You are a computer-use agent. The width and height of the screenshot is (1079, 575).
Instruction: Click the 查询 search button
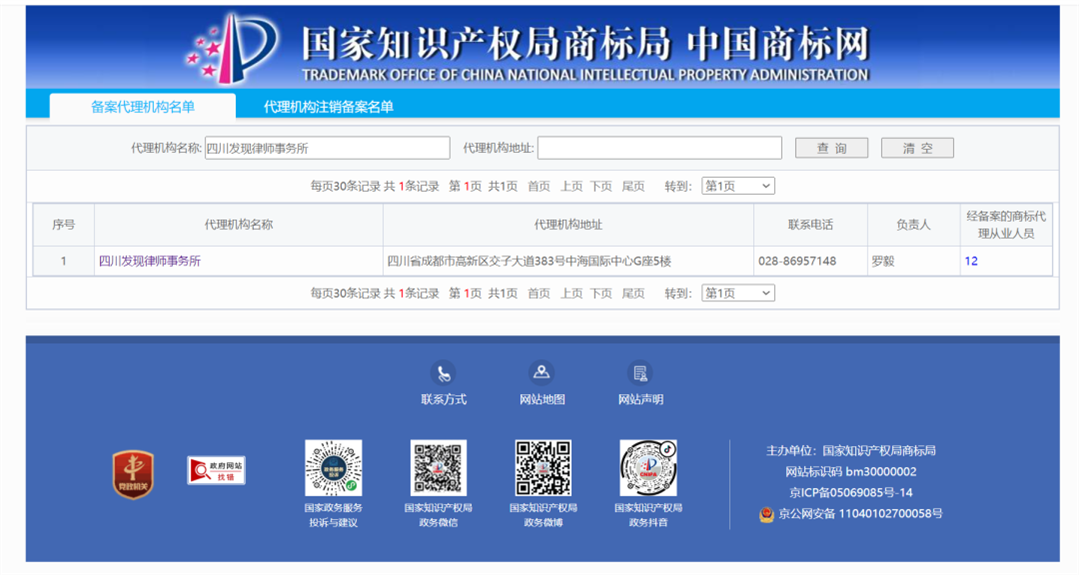831,148
